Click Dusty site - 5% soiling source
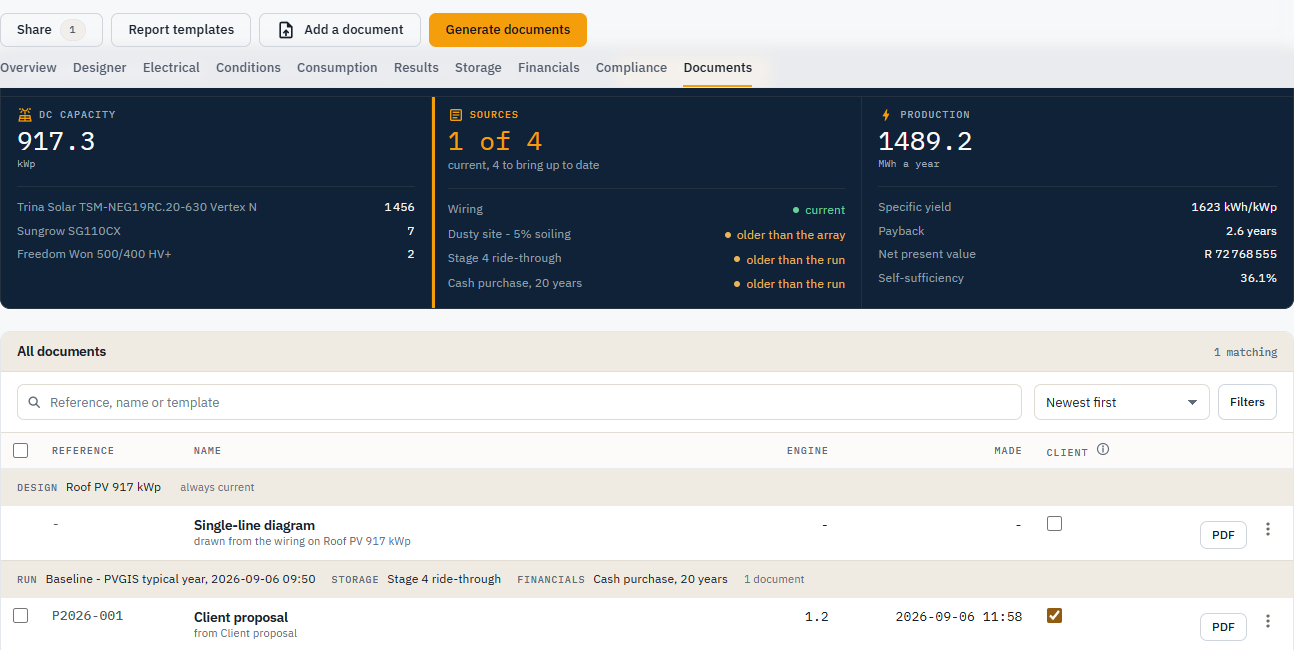Viewport: 1294px width, 650px height. pos(646,235)
